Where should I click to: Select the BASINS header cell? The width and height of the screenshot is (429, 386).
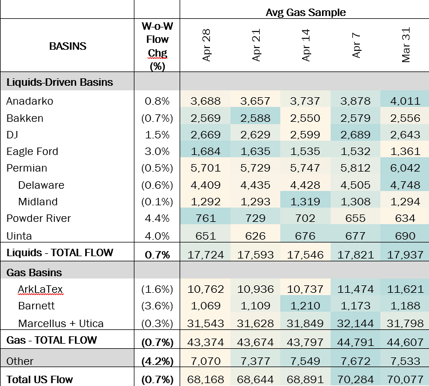point(68,46)
